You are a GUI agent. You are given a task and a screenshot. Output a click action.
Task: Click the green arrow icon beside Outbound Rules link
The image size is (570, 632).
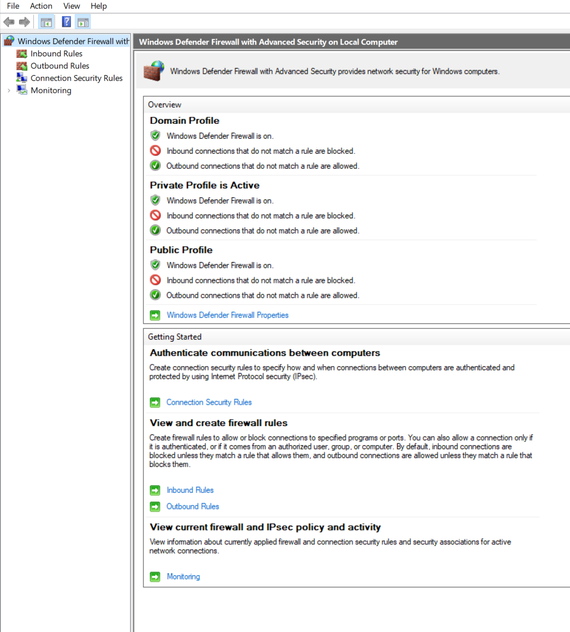pos(155,507)
